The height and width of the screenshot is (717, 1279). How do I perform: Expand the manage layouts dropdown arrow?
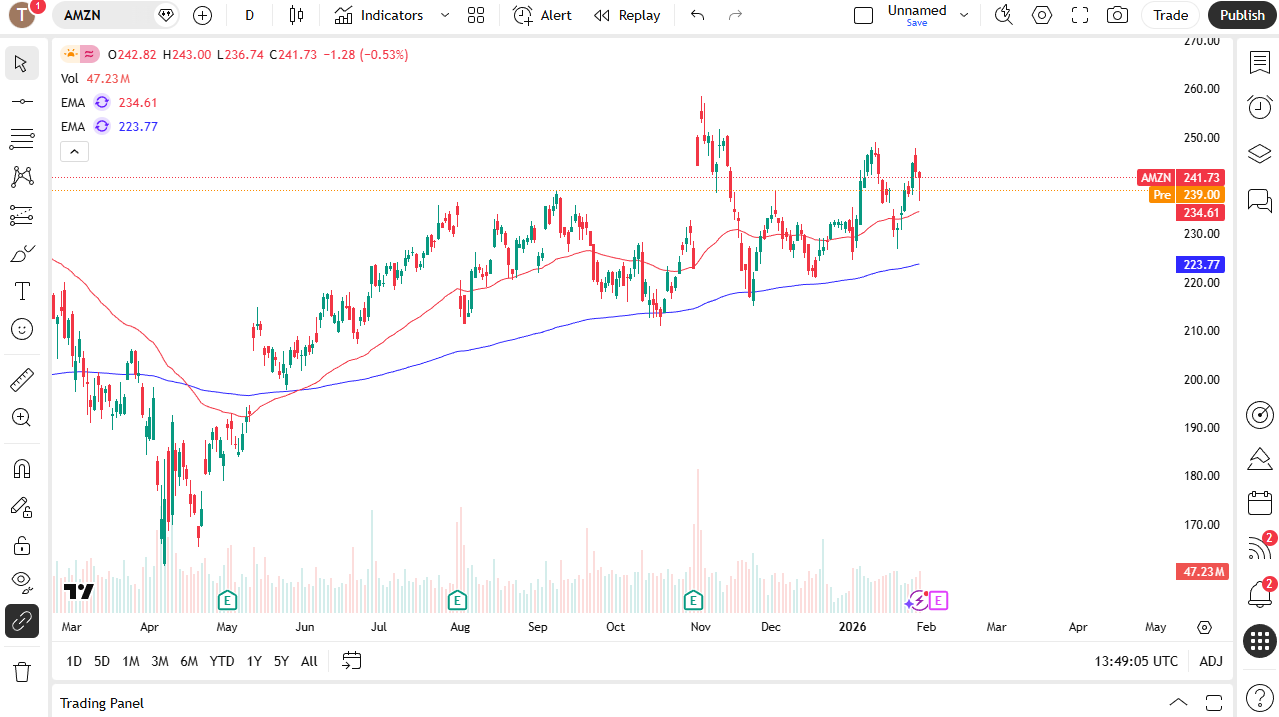(x=964, y=15)
